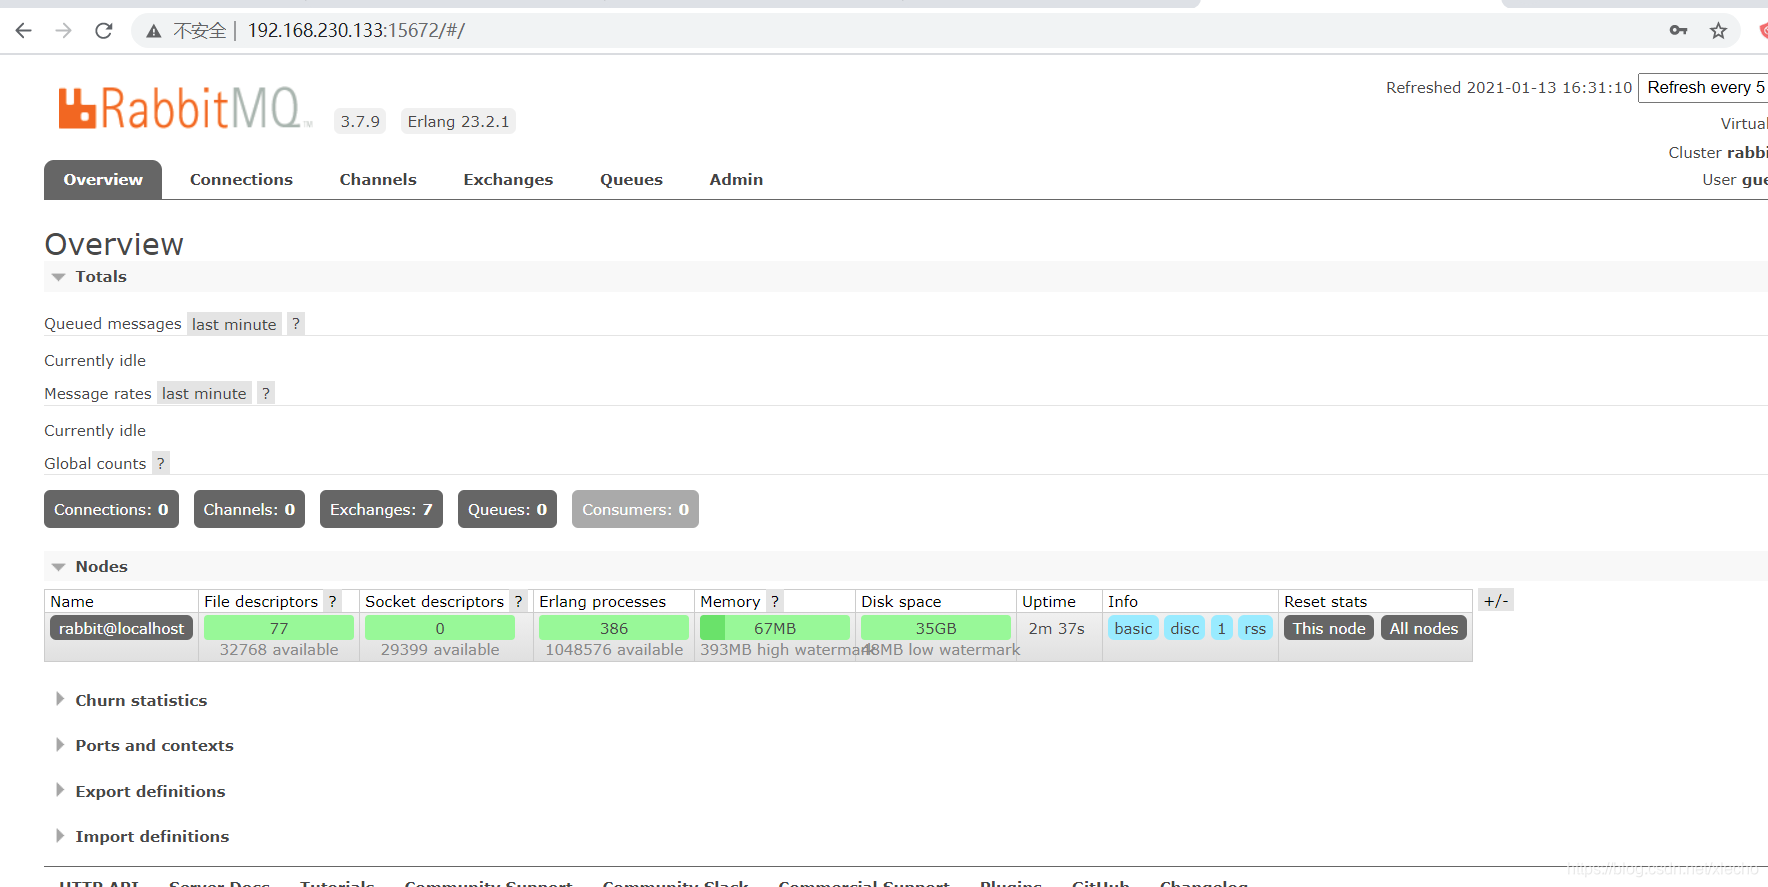This screenshot has height=887, width=1768.
Task: Click the 1048576 available text
Action: (x=614, y=650)
